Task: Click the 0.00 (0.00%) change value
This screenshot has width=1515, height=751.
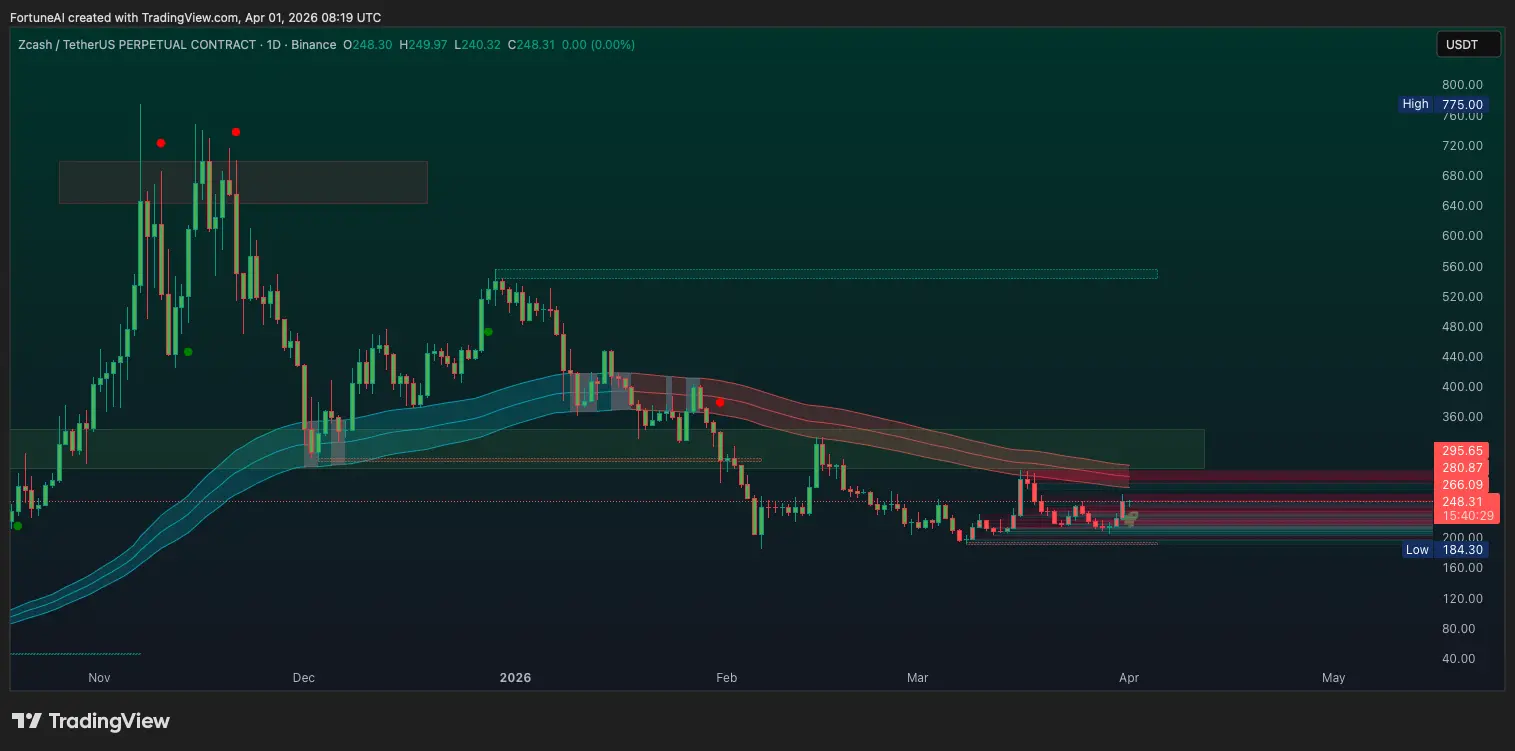Action: click(598, 45)
